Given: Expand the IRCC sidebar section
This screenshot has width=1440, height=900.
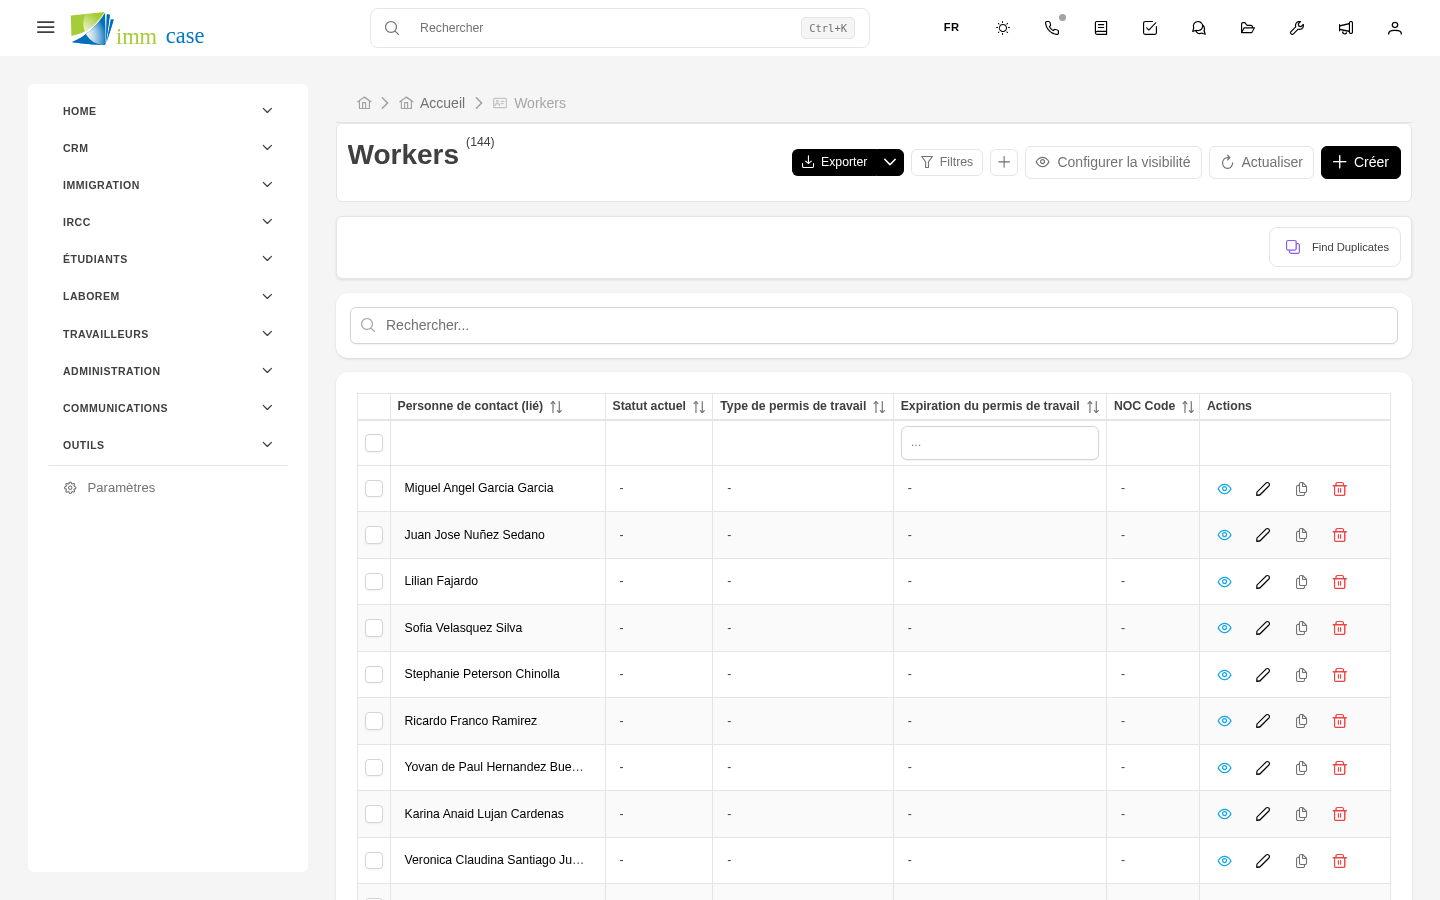Looking at the screenshot, I should coord(167,222).
